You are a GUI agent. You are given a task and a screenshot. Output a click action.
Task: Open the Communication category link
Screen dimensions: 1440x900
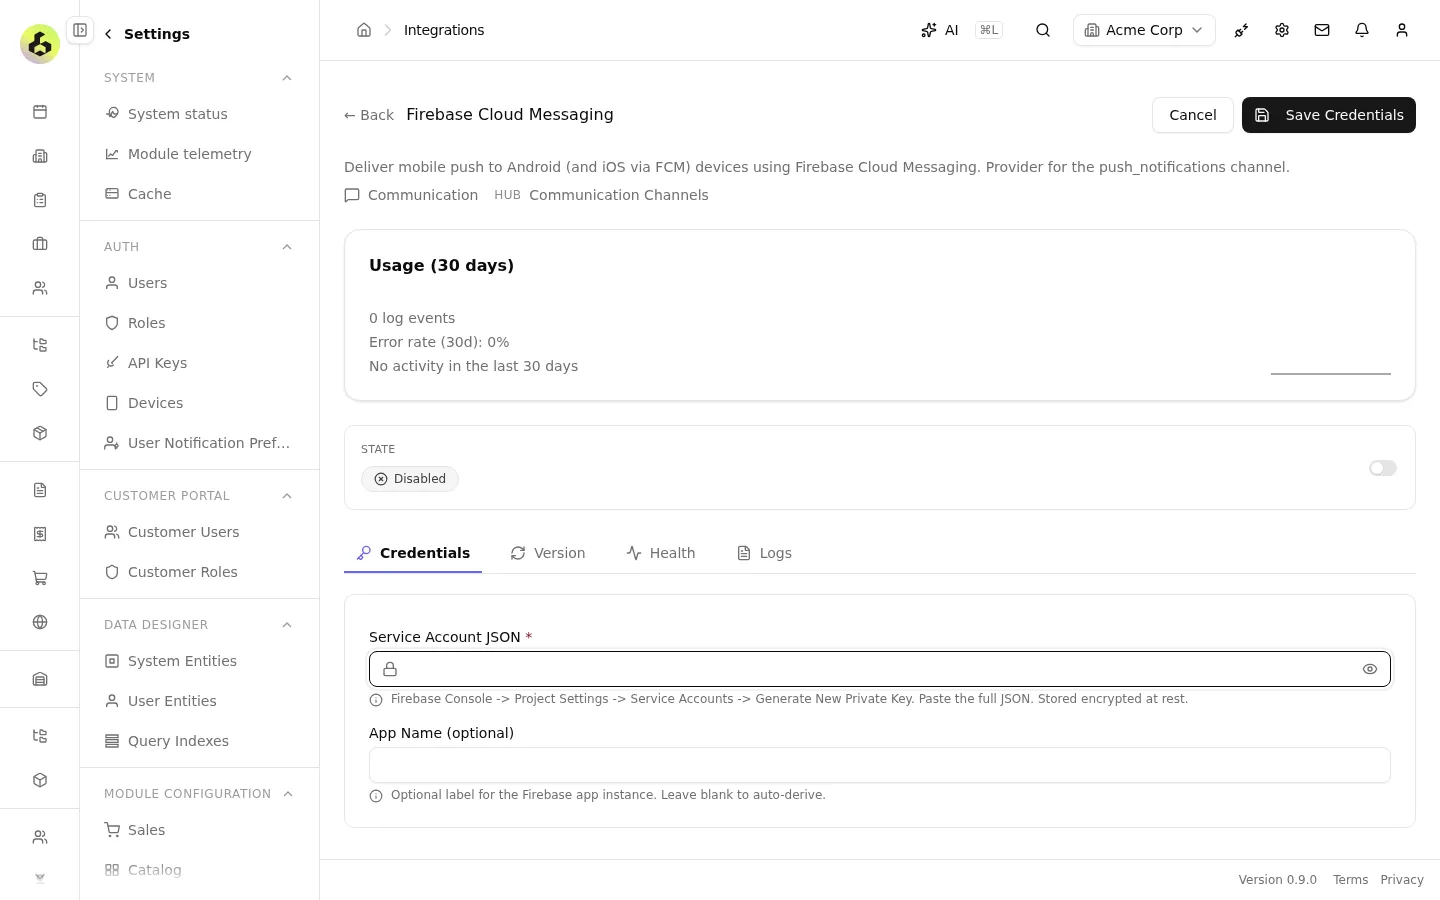tap(411, 195)
